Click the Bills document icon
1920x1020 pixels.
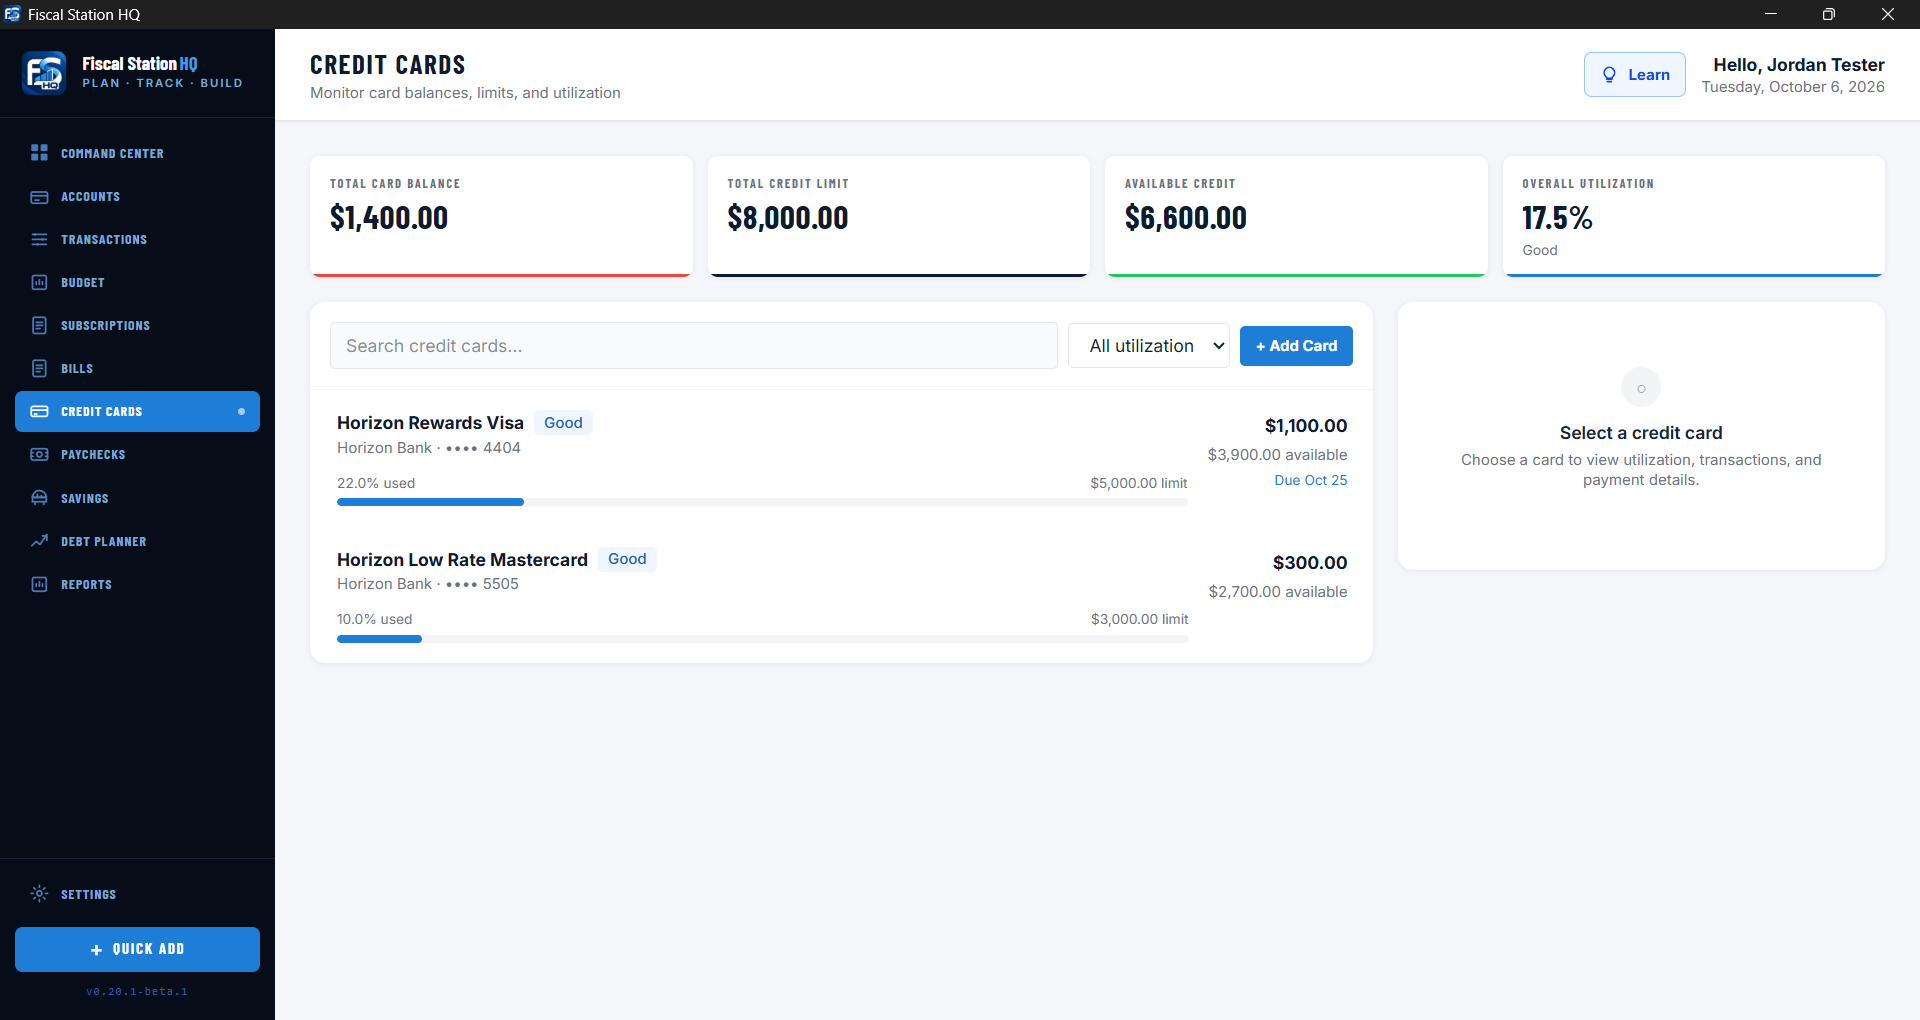click(39, 369)
